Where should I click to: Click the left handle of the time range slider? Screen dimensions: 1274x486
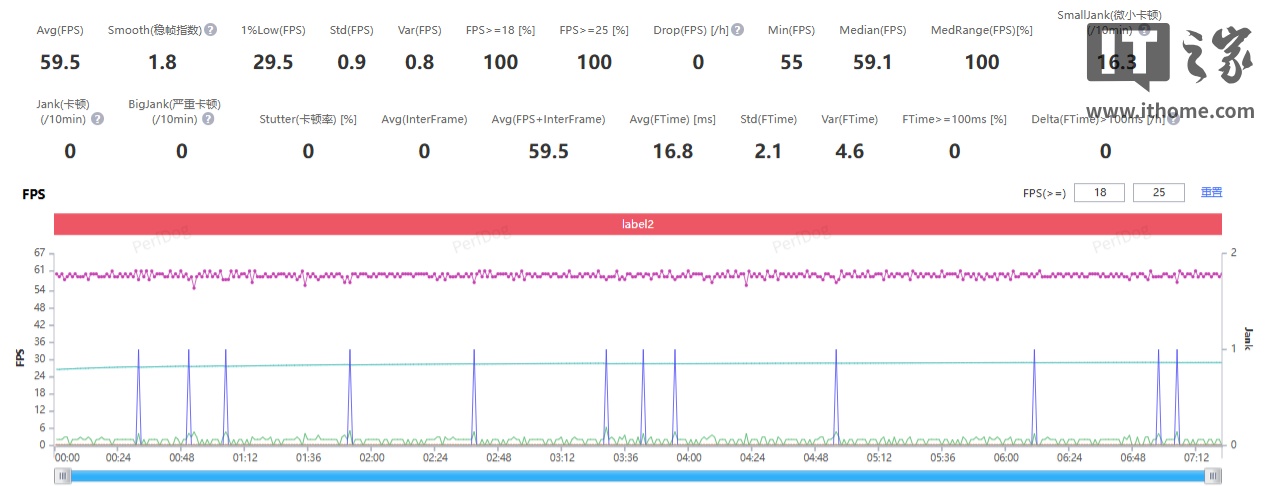point(64,476)
